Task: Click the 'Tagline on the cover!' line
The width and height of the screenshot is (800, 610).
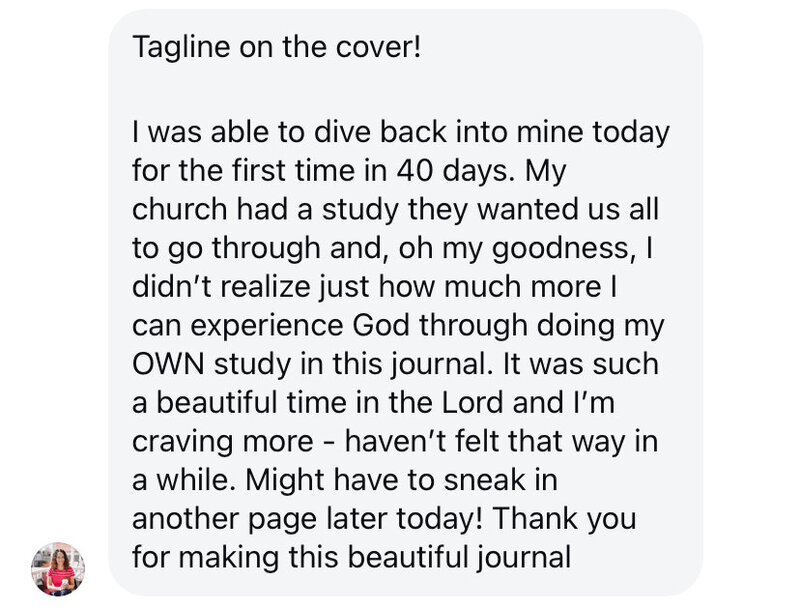Action: pyautogui.click(x=277, y=47)
